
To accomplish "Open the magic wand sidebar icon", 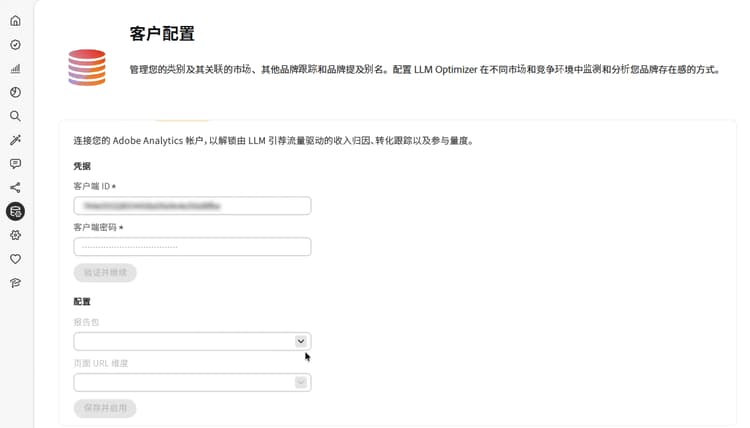I will [15, 140].
